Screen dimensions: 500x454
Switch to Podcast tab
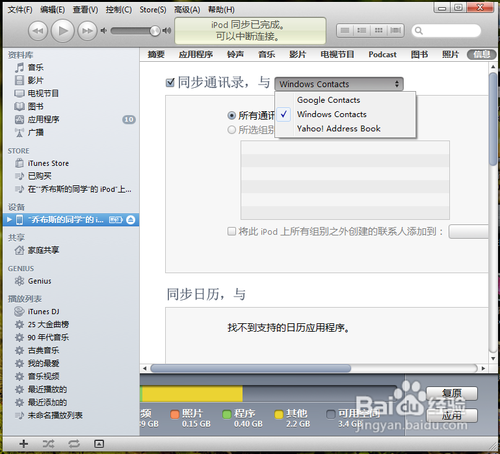(382, 54)
